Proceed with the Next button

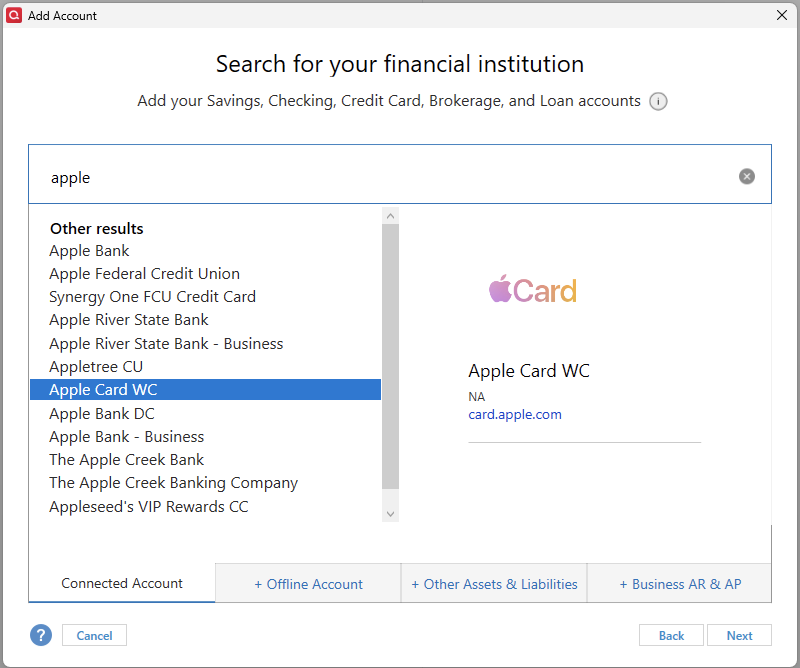pyautogui.click(x=739, y=635)
